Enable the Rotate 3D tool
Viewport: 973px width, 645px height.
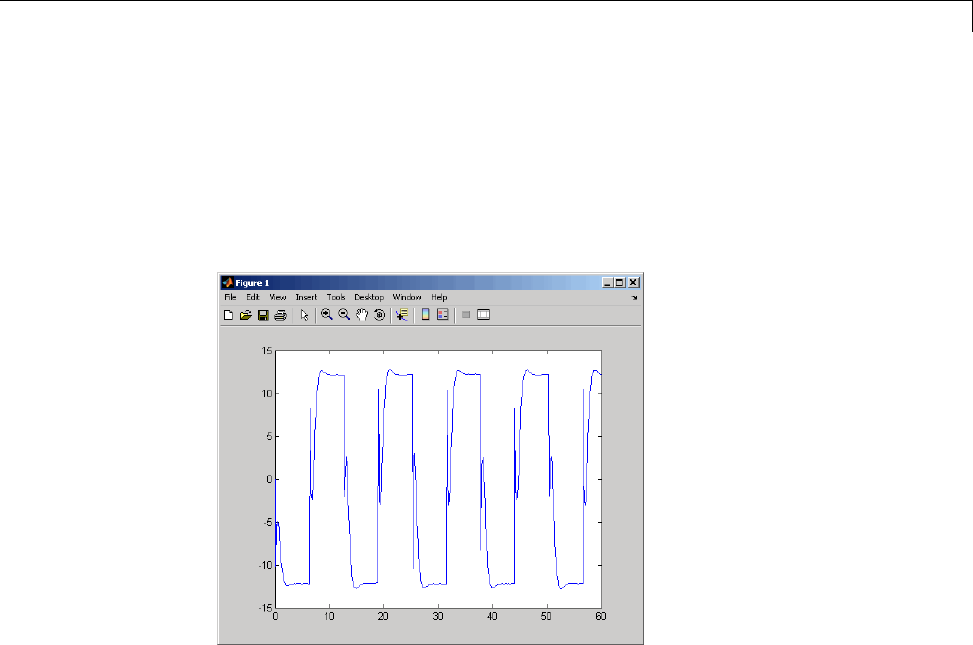380,315
